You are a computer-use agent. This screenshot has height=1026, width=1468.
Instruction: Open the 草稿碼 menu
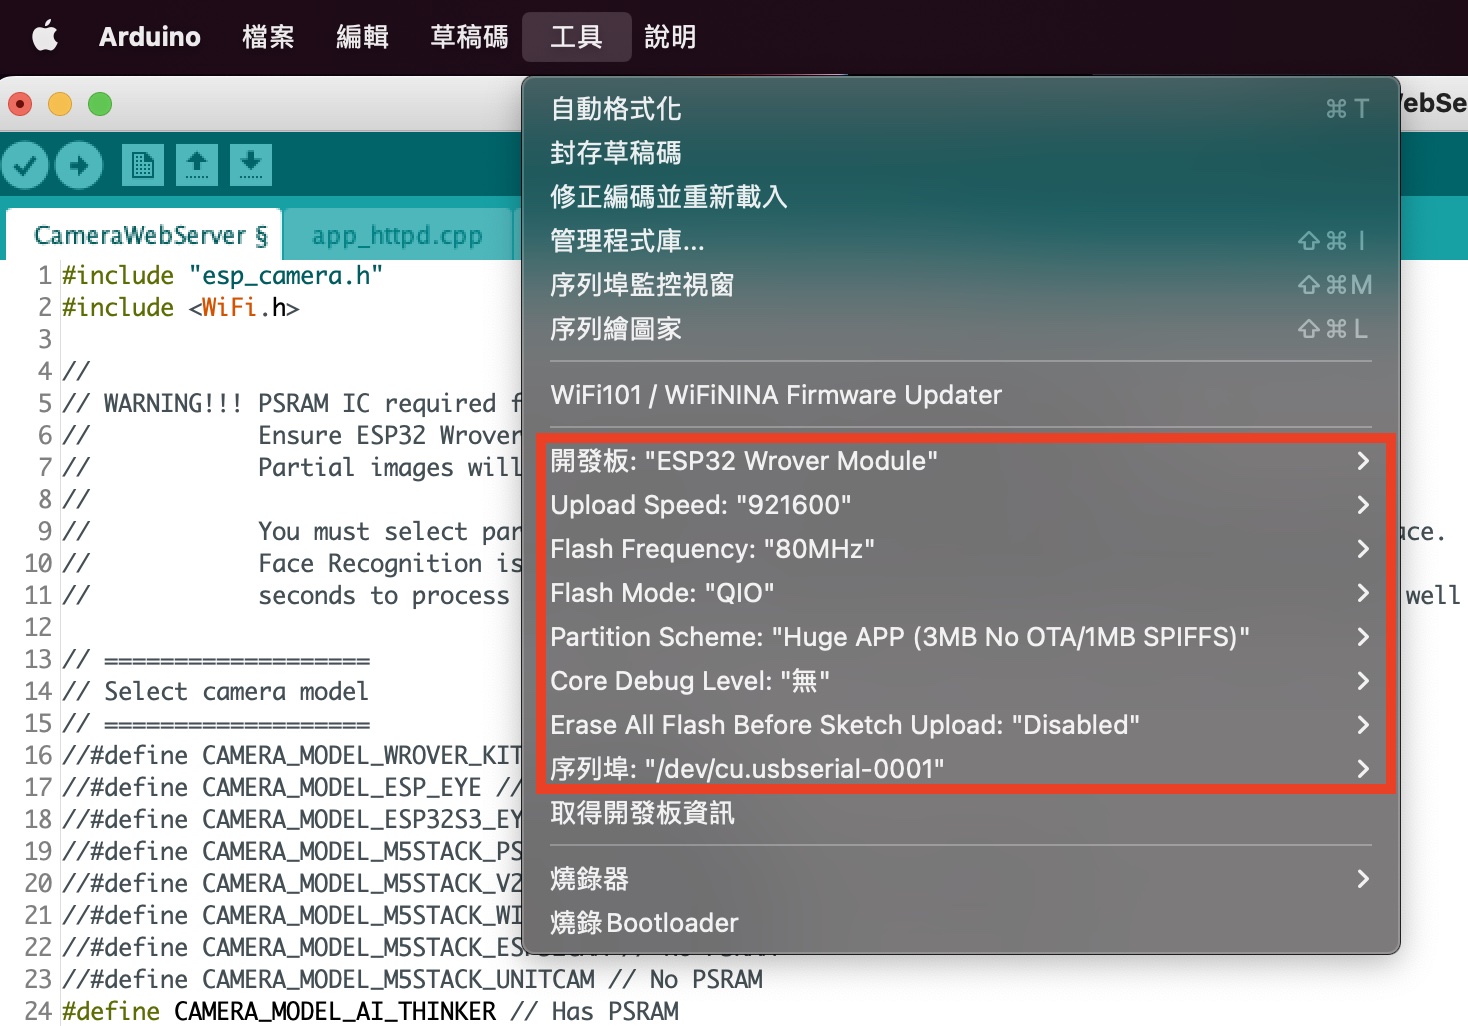(469, 37)
